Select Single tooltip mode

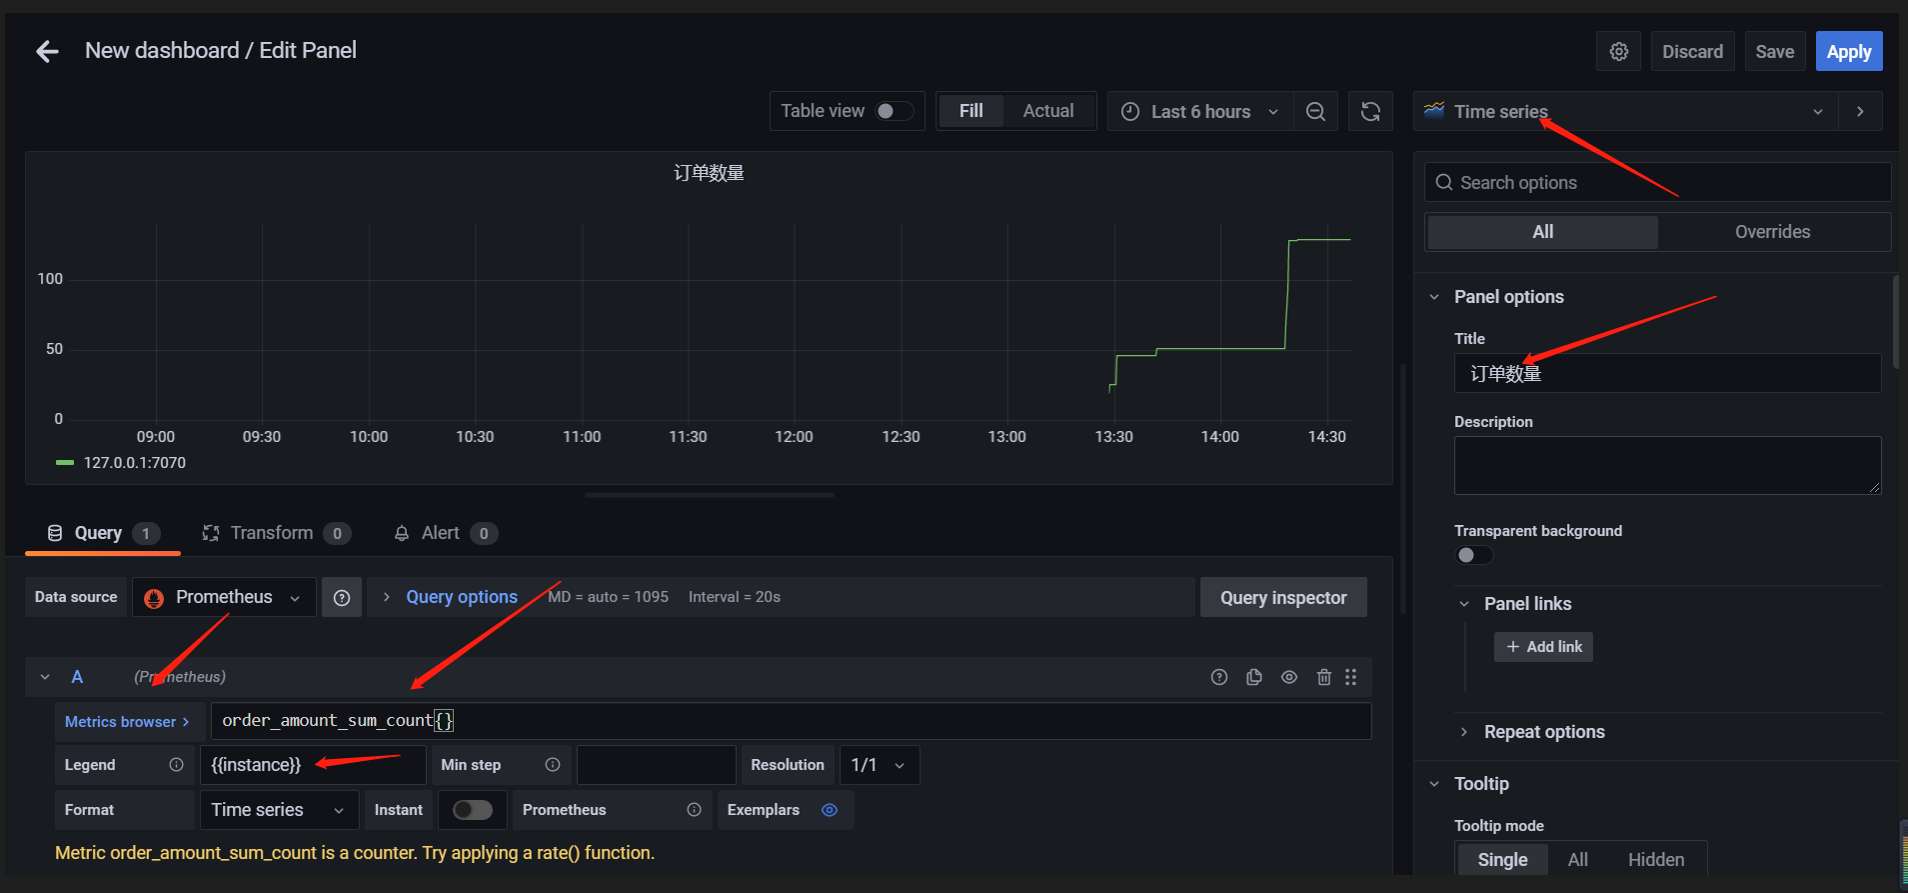[1502, 860]
